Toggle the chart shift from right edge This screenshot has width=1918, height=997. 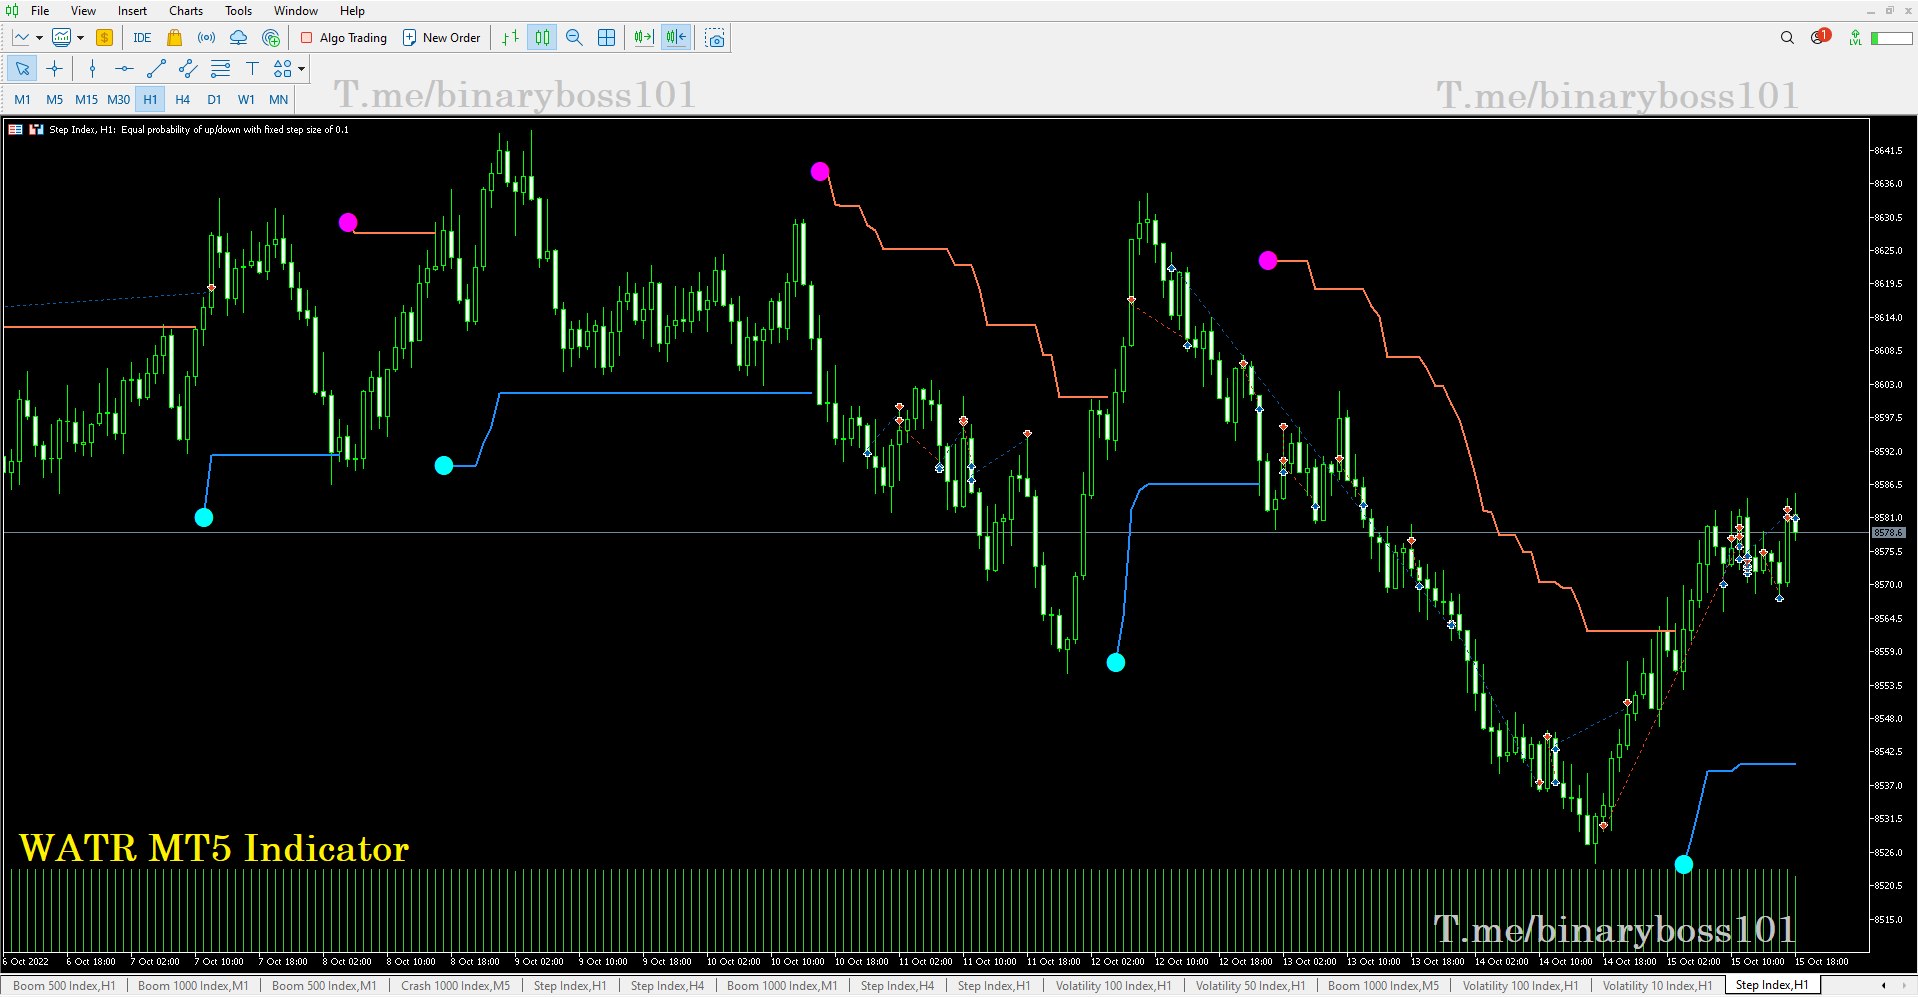click(x=675, y=38)
